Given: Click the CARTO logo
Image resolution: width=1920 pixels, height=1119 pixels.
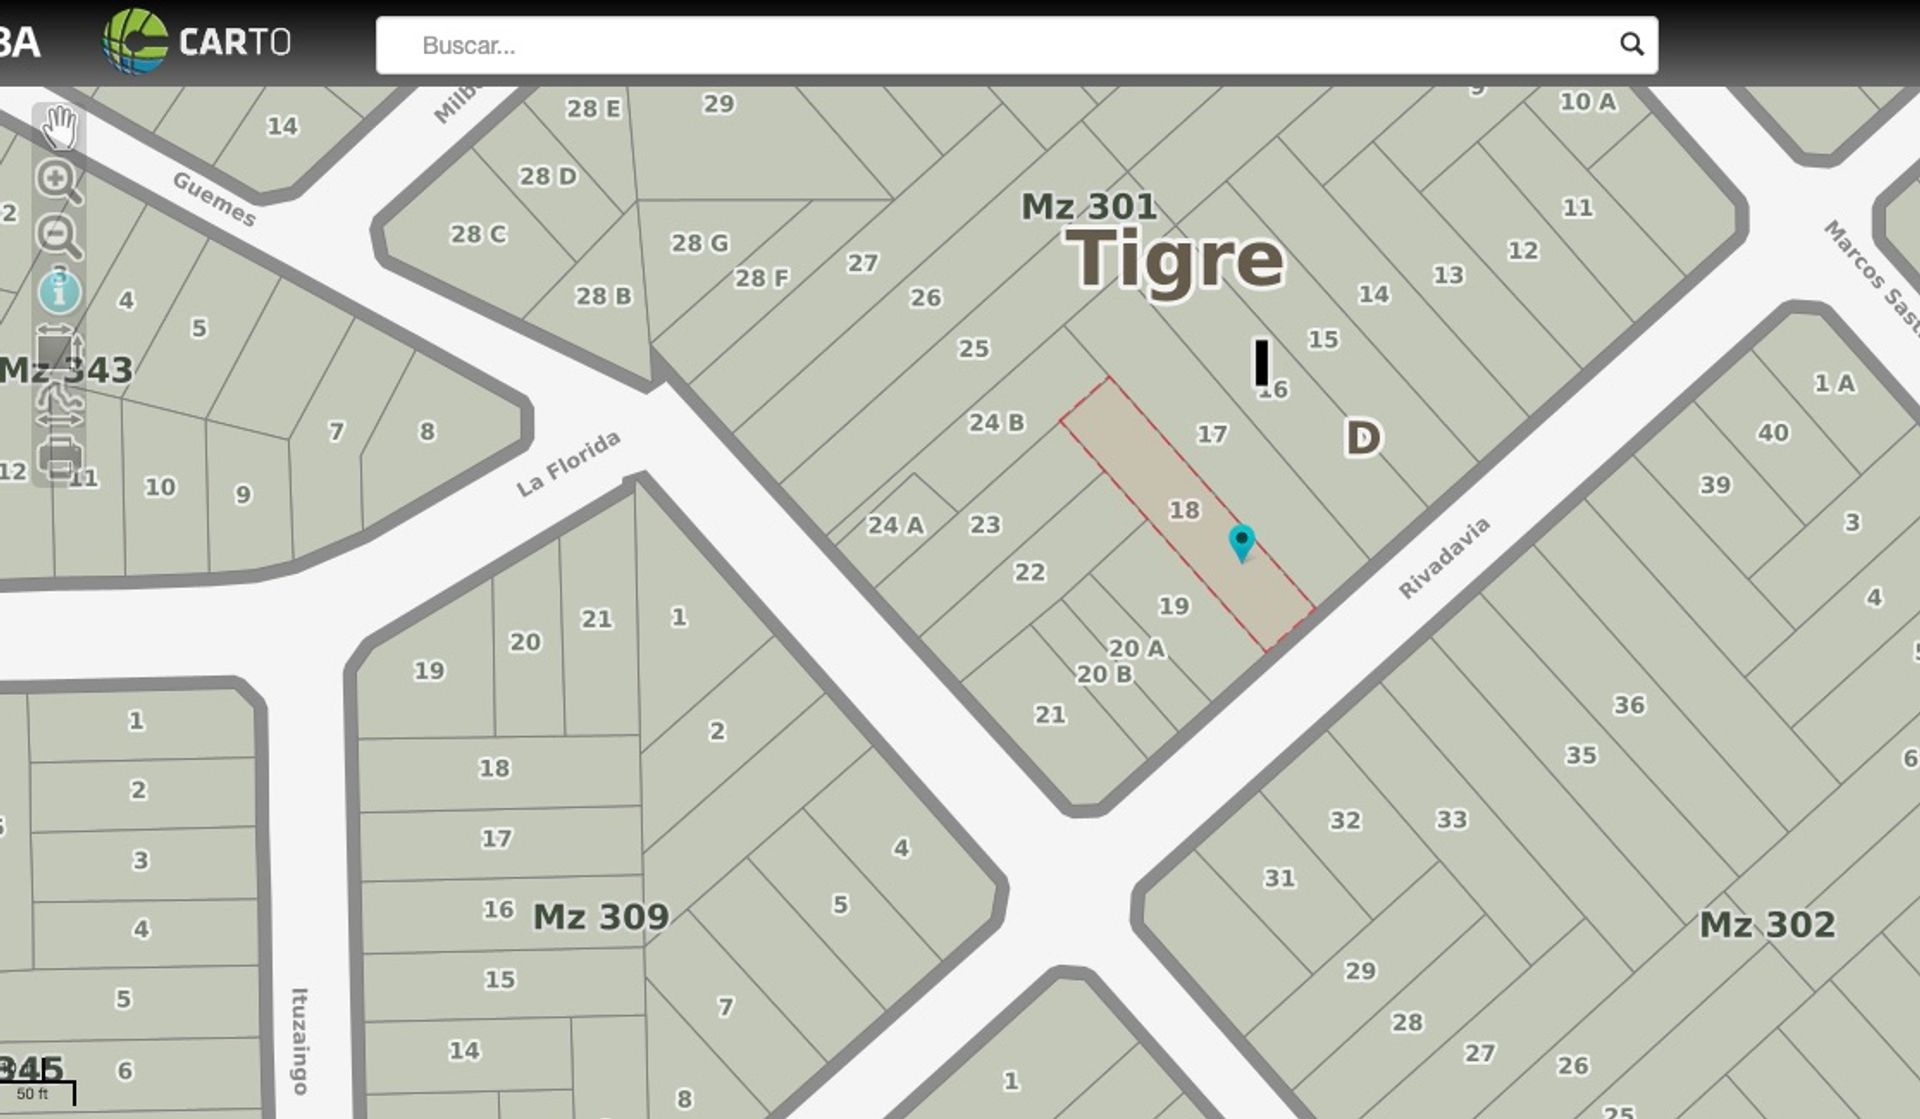Looking at the screenshot, I should [x=197, y=42].
